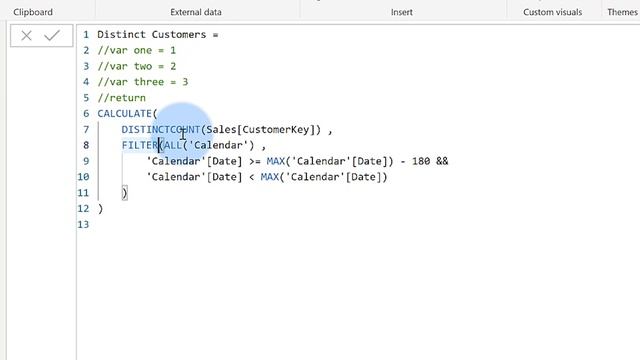Click the MAX function on line 9
The width and height of the screenshot is (640, 360).
tap(276, 161)
